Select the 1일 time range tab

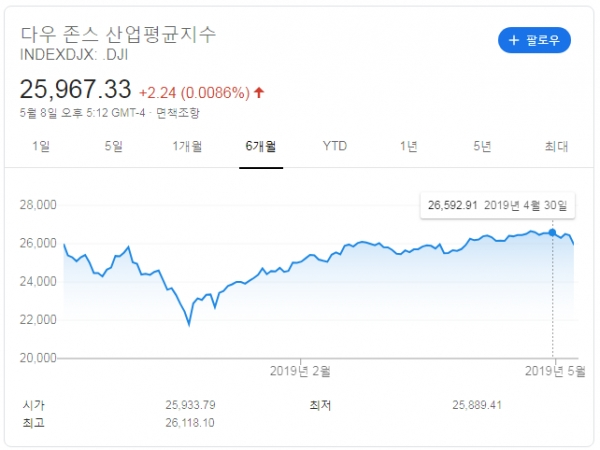[41, 147]
